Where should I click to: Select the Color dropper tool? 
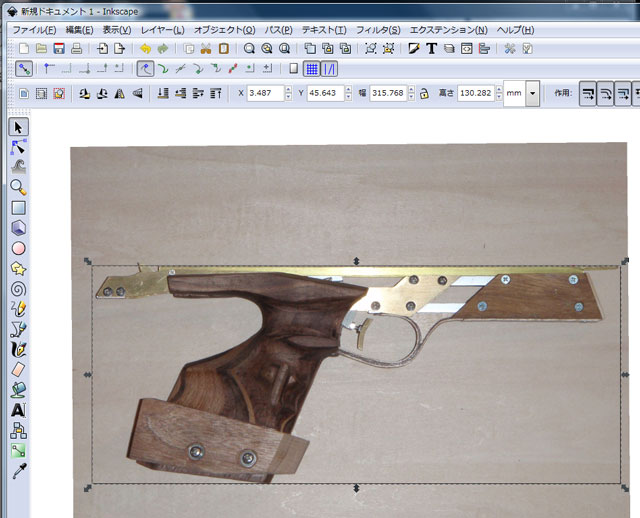coord(18,471)
